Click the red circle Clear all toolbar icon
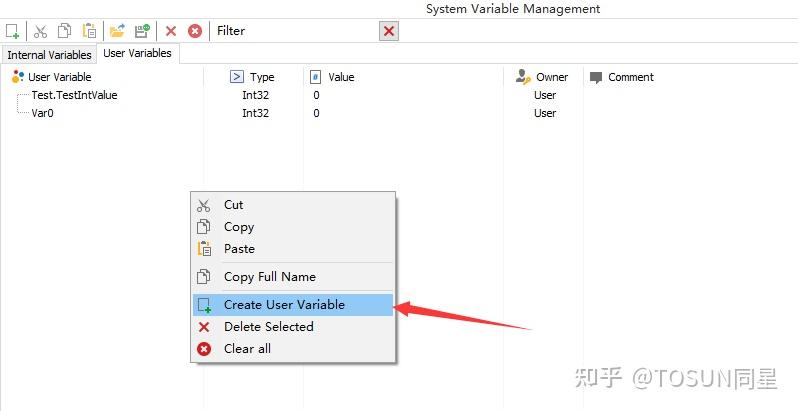Image resolution: width=798 pixels, height=411 pixels. coord(195,31)
